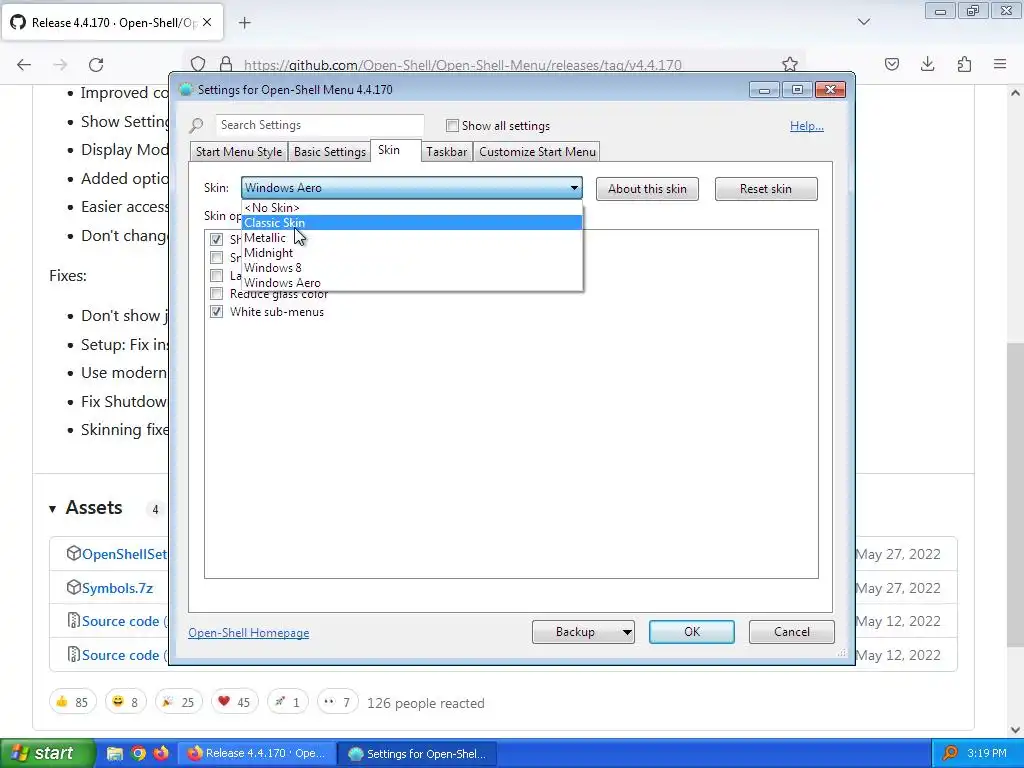Click the party popper reaction
1024x768 pixels.
[178, 702]
